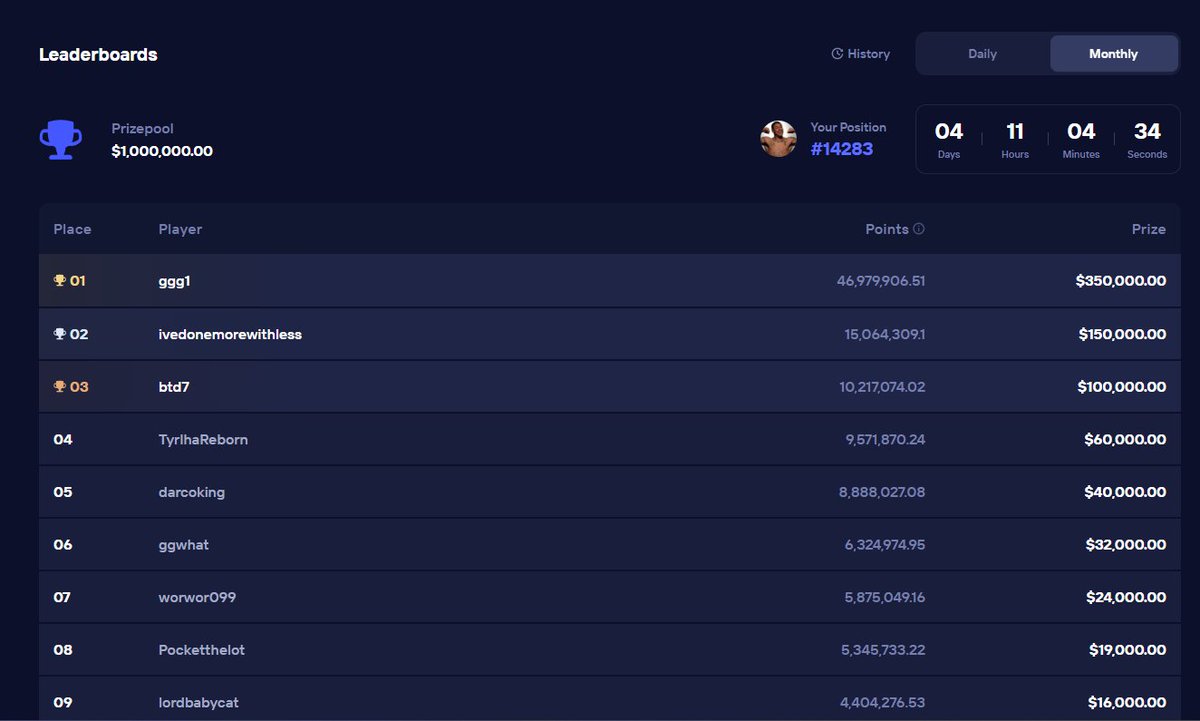Click the Hours countdown value
Screen dimensions: 1200x721
coord(1015,131)
